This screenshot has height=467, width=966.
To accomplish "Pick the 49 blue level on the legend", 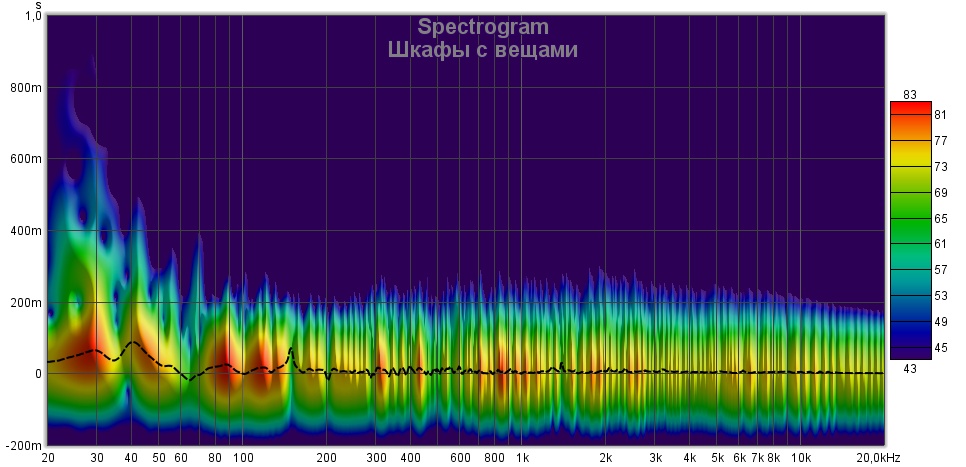I will (x=940, y=322).
